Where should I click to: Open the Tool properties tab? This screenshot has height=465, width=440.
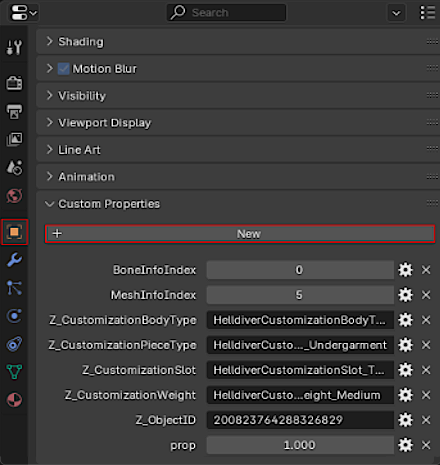point(14,47)
